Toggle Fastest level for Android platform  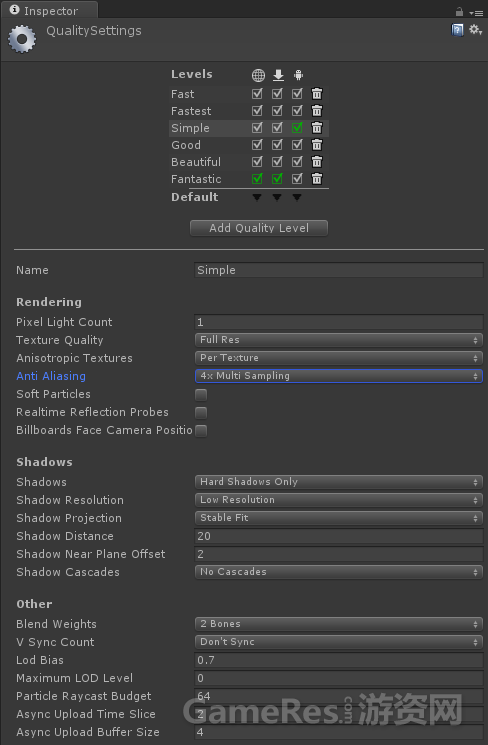297,111
